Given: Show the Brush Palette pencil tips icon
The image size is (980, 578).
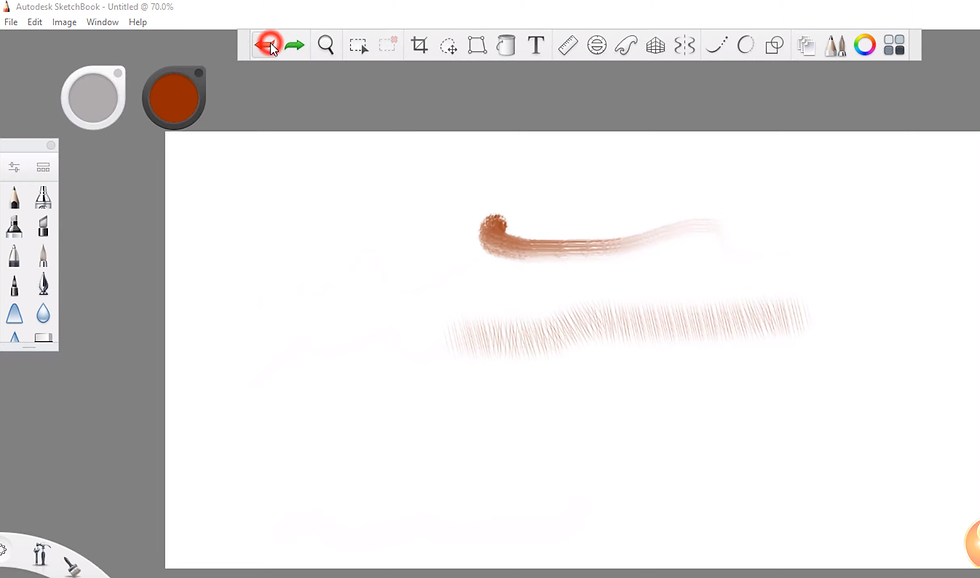Looking at the screenshot, I should point(836,45).
